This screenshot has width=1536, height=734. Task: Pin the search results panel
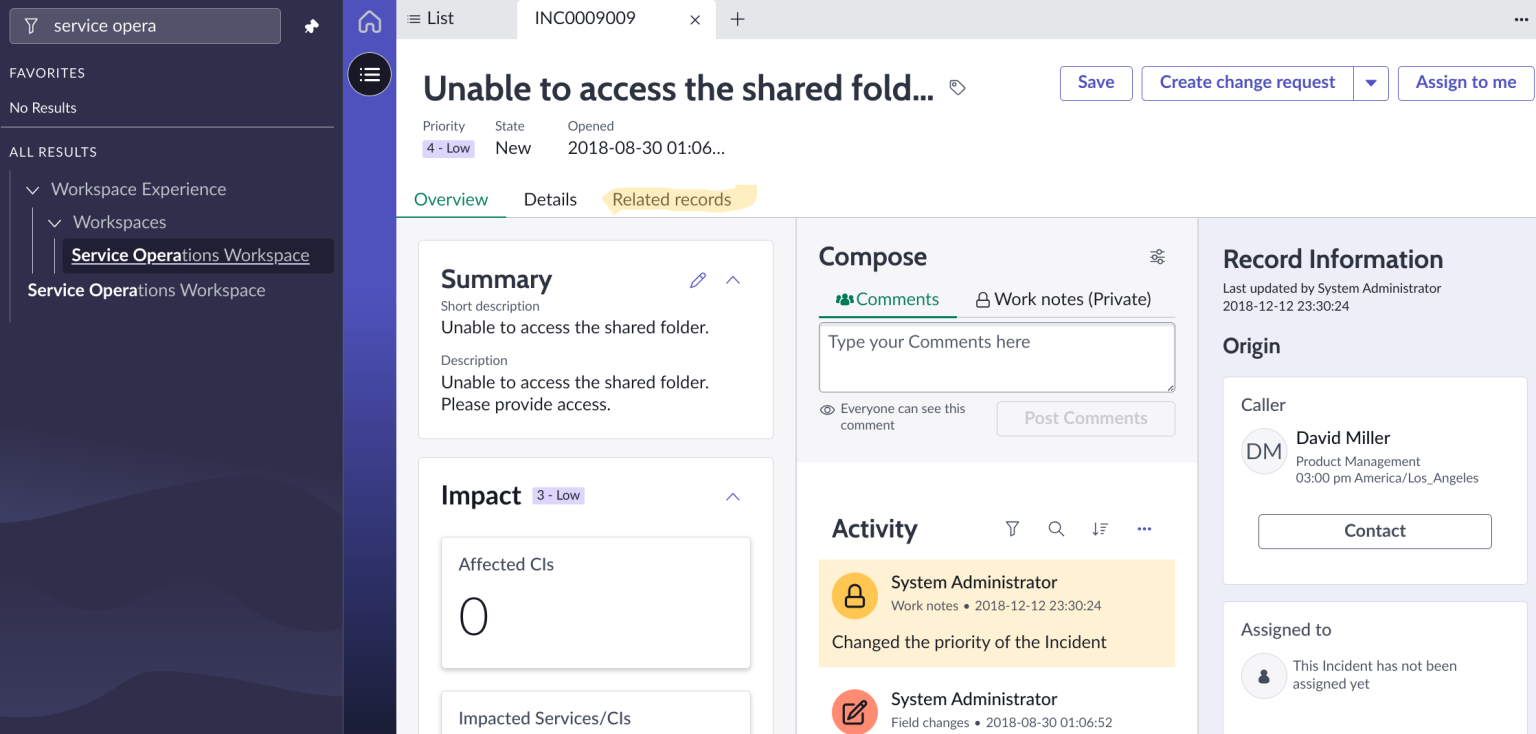click(311, 25)
